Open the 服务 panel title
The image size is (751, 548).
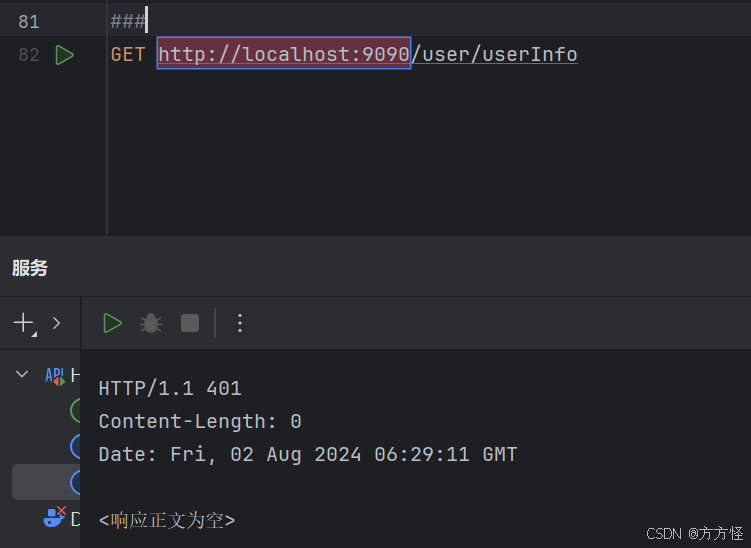click(x=30, y=268)
